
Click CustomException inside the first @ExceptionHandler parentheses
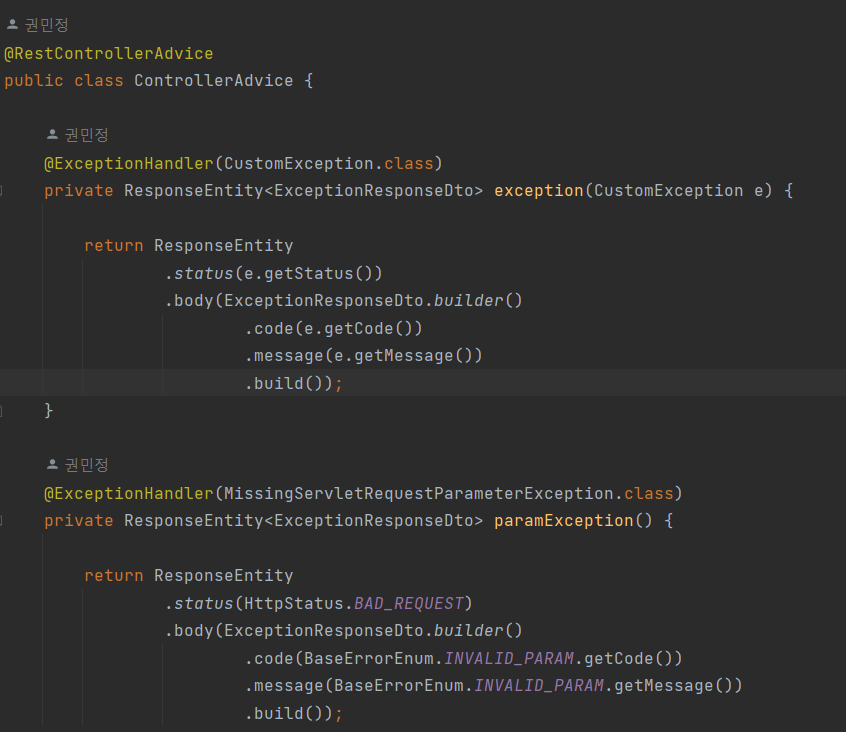(x=299, y=163)
